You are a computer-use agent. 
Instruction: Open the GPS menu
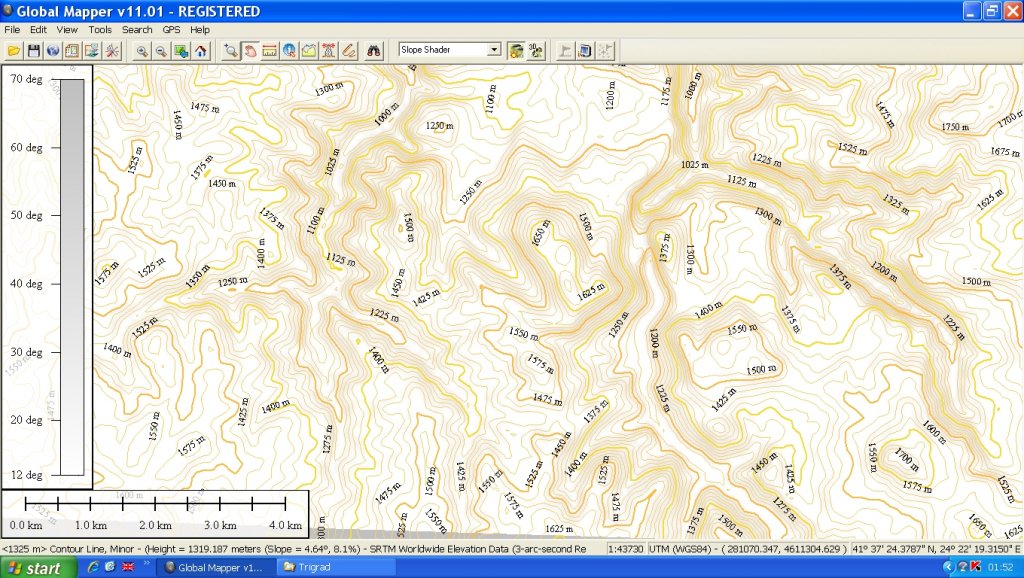coord(171,30)
